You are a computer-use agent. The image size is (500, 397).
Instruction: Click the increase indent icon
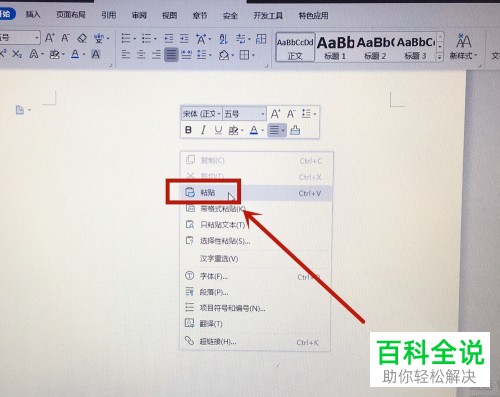(x=184, y=38)
